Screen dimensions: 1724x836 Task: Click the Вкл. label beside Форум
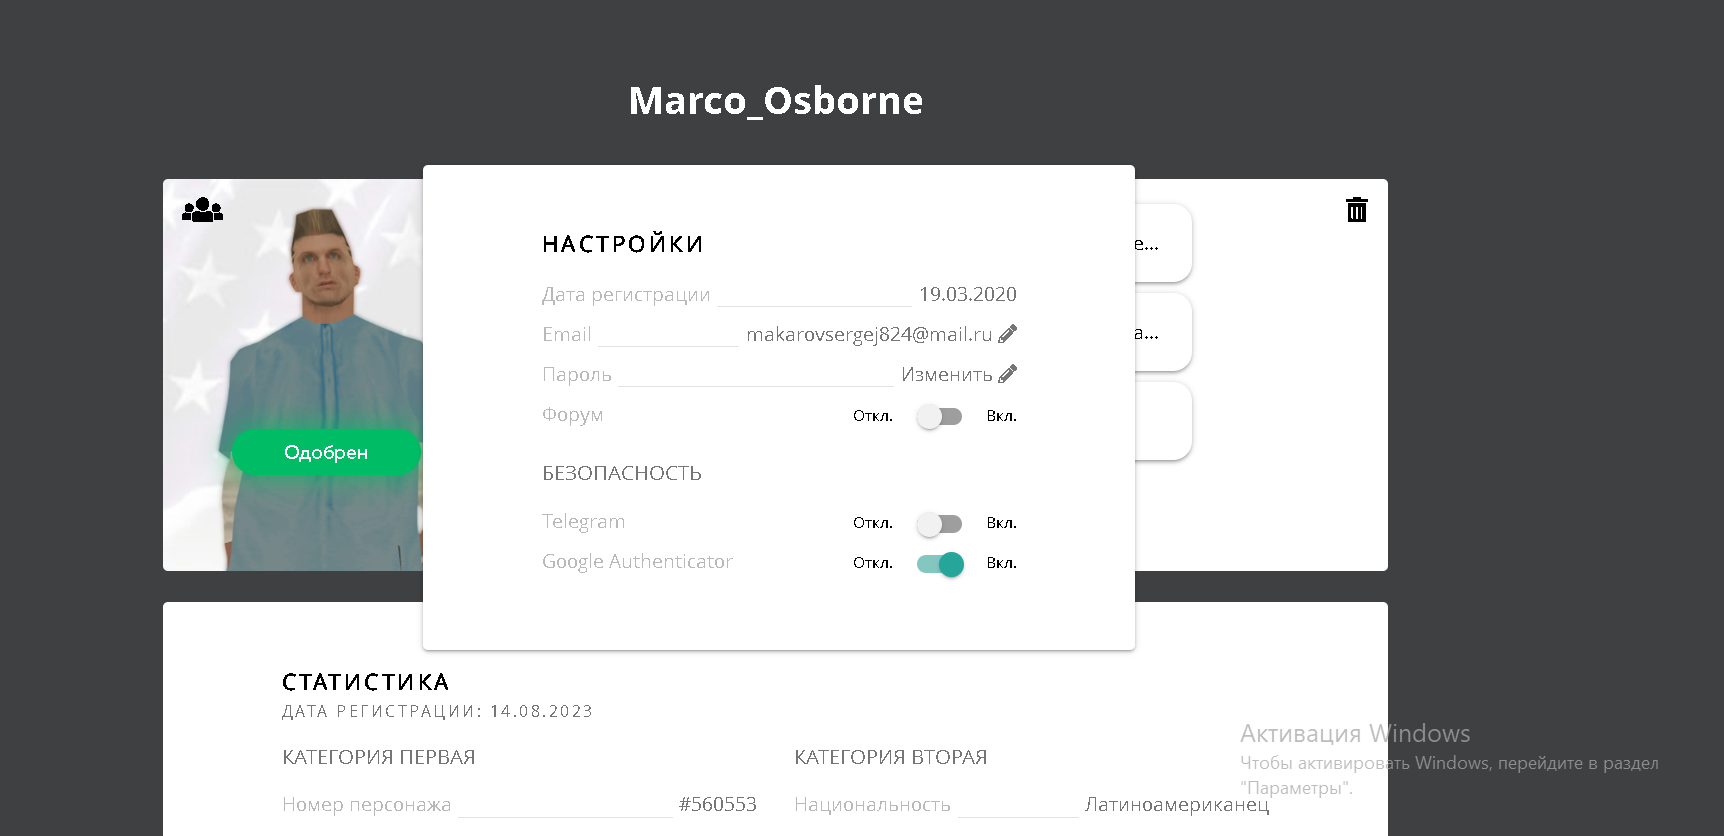click(x=1002, y=416)
